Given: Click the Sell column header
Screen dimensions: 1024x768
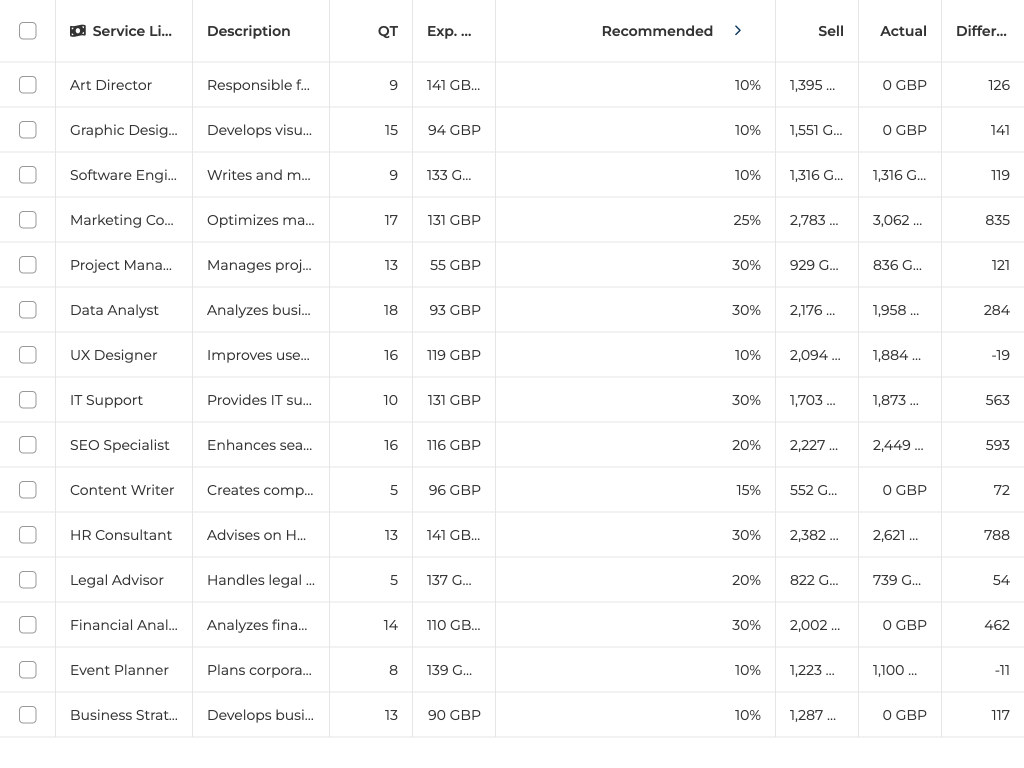Looking at the screenshot, I should point(830,31).
